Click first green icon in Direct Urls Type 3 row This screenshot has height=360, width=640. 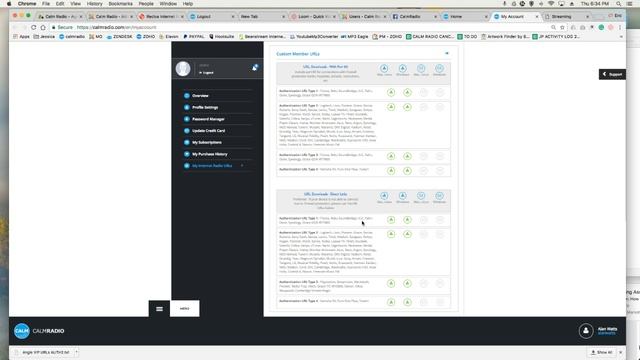point(391,284)
